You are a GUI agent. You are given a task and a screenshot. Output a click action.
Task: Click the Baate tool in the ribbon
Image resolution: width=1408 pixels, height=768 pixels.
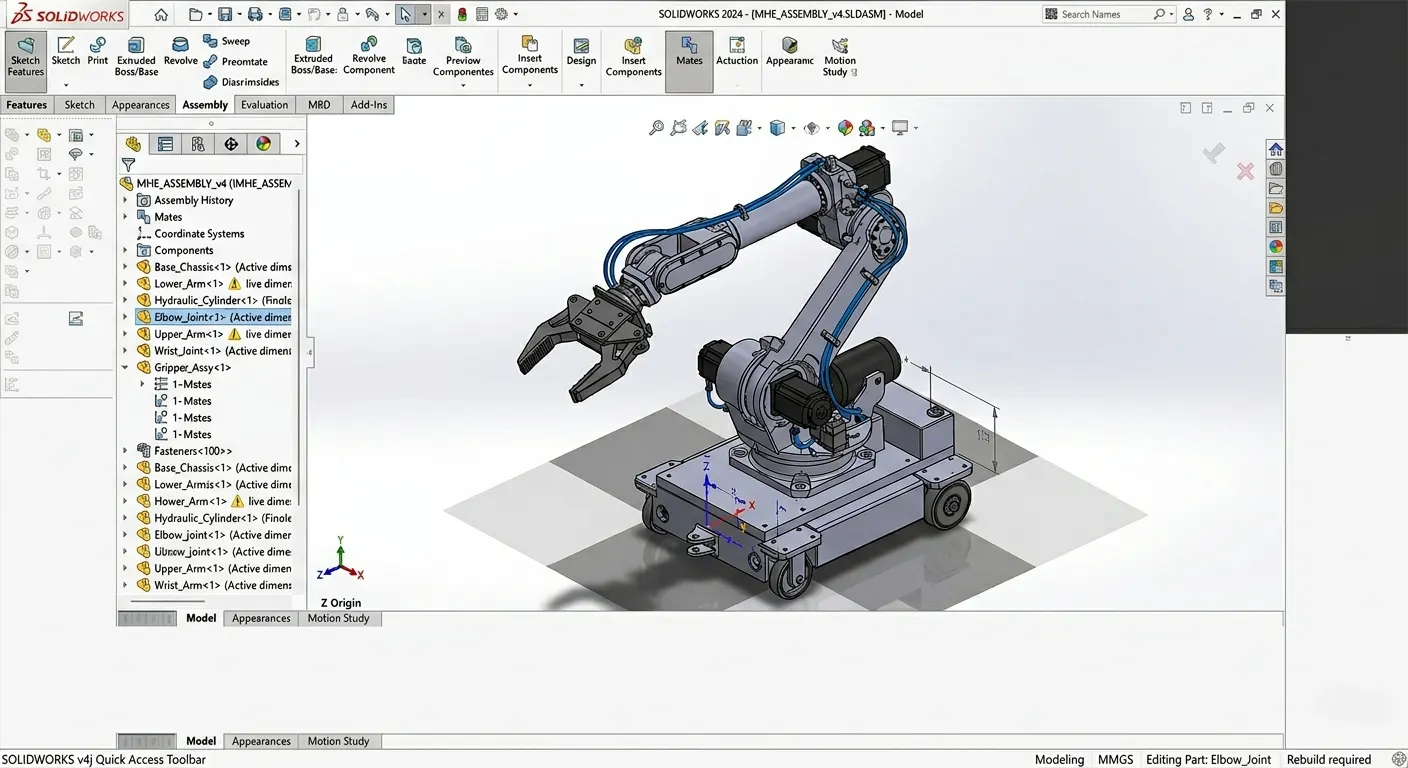tap(414, 51)
